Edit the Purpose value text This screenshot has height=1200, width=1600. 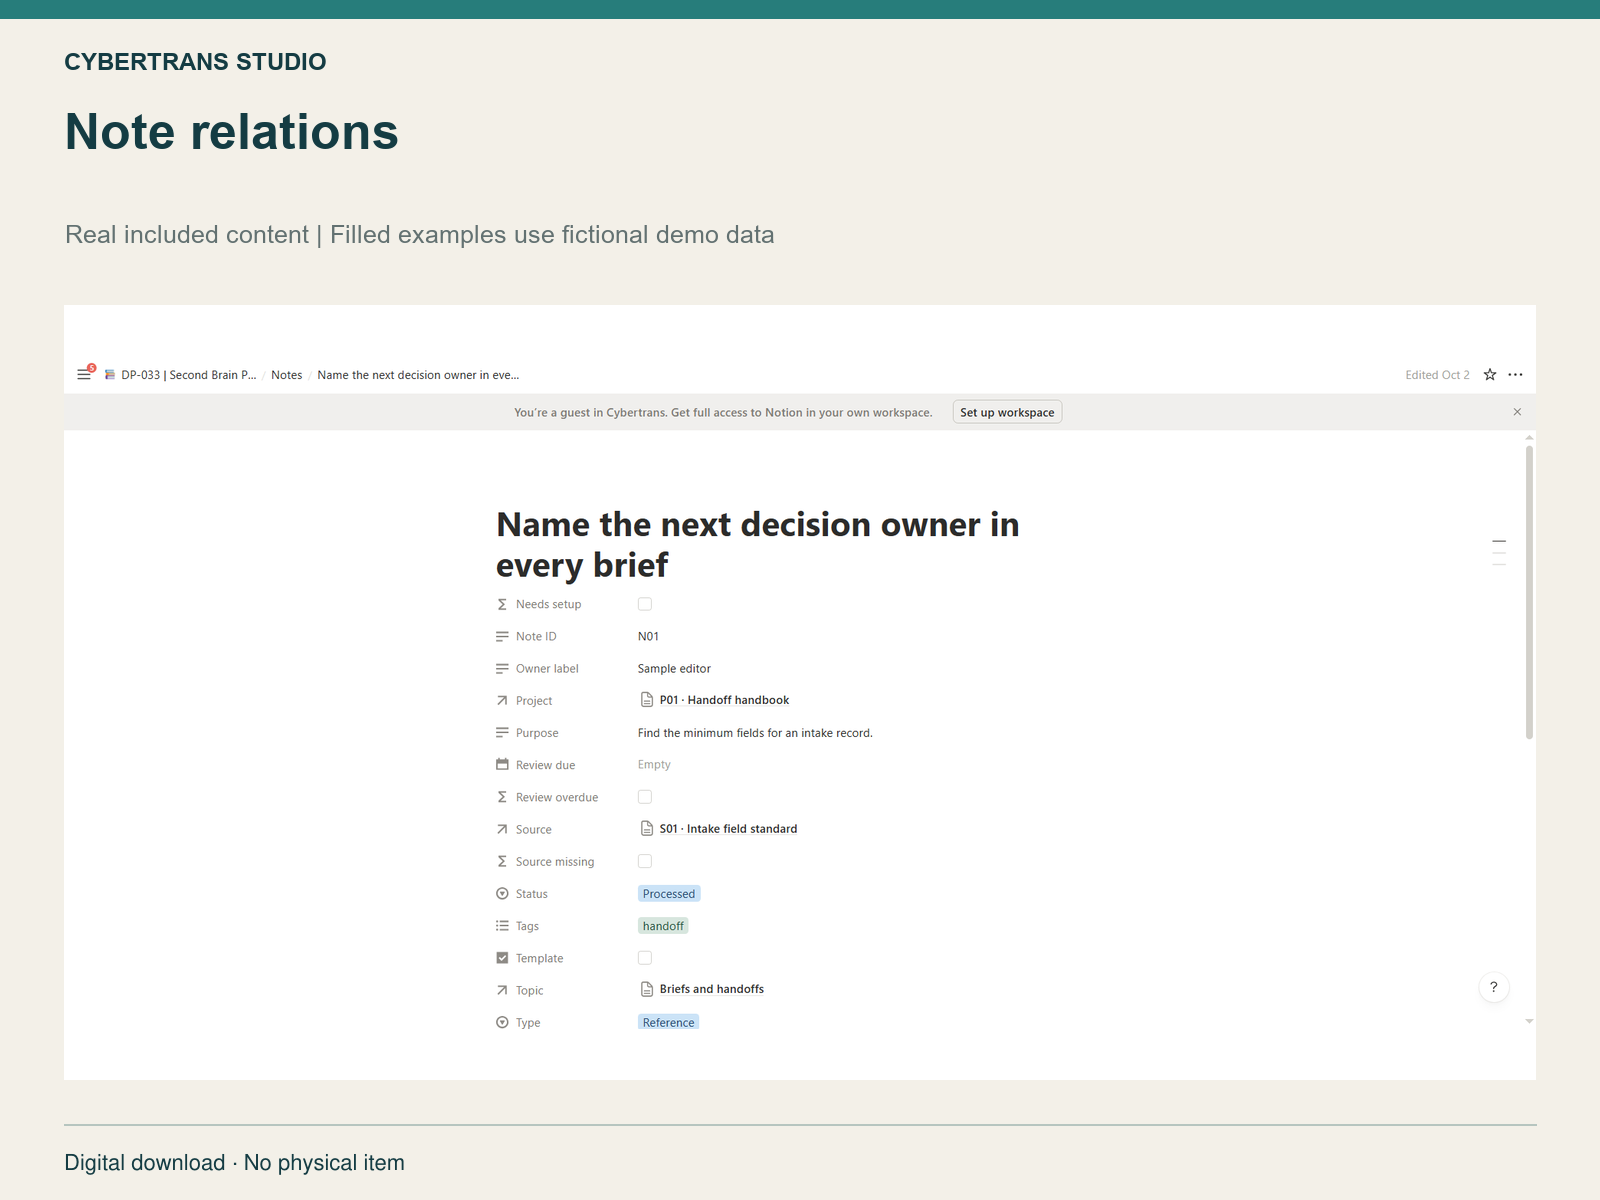coord(755,733)
